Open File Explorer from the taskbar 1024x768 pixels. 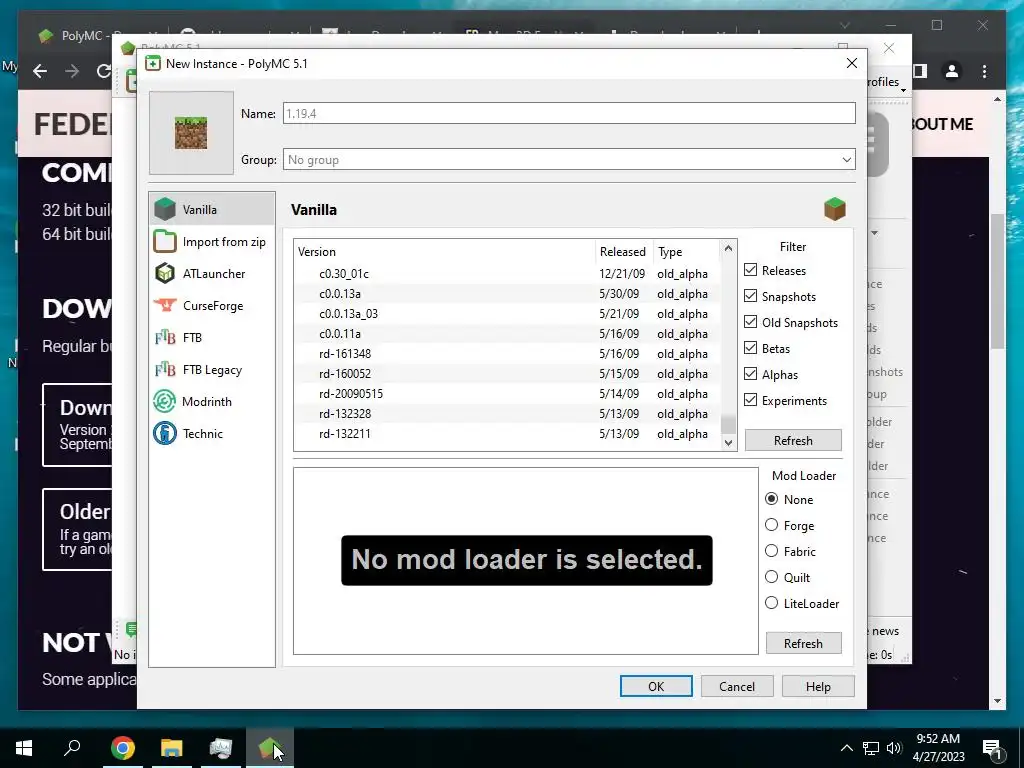pyautogui.click(x=172, y=748)
